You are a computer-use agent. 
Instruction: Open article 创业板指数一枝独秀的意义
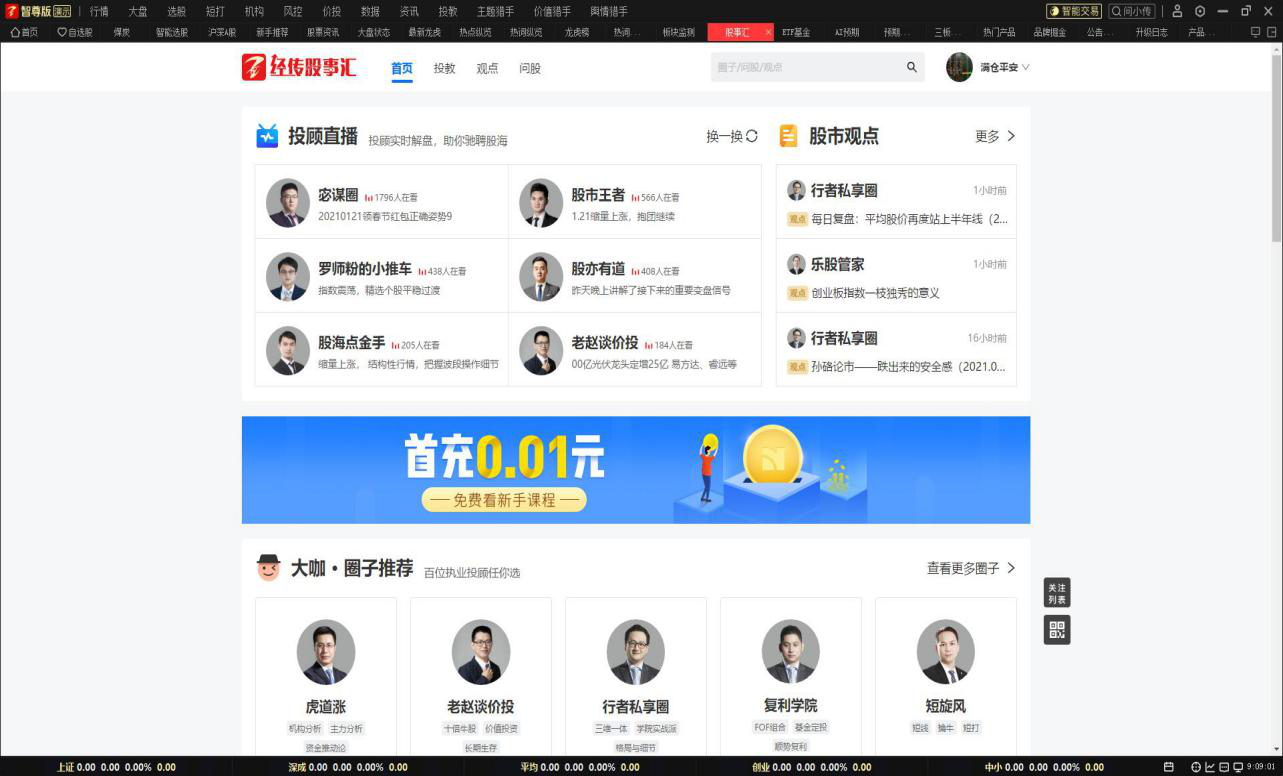875,293
